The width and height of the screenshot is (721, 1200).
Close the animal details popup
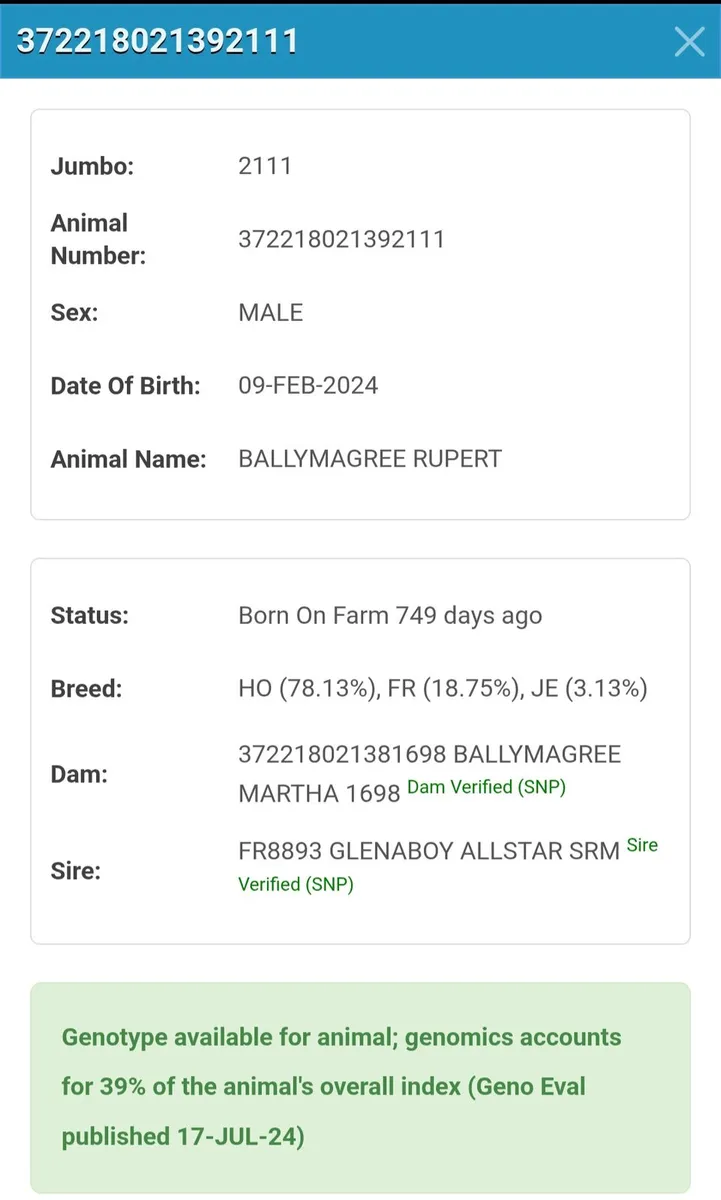pyautogui.click(x=689, y=42)
